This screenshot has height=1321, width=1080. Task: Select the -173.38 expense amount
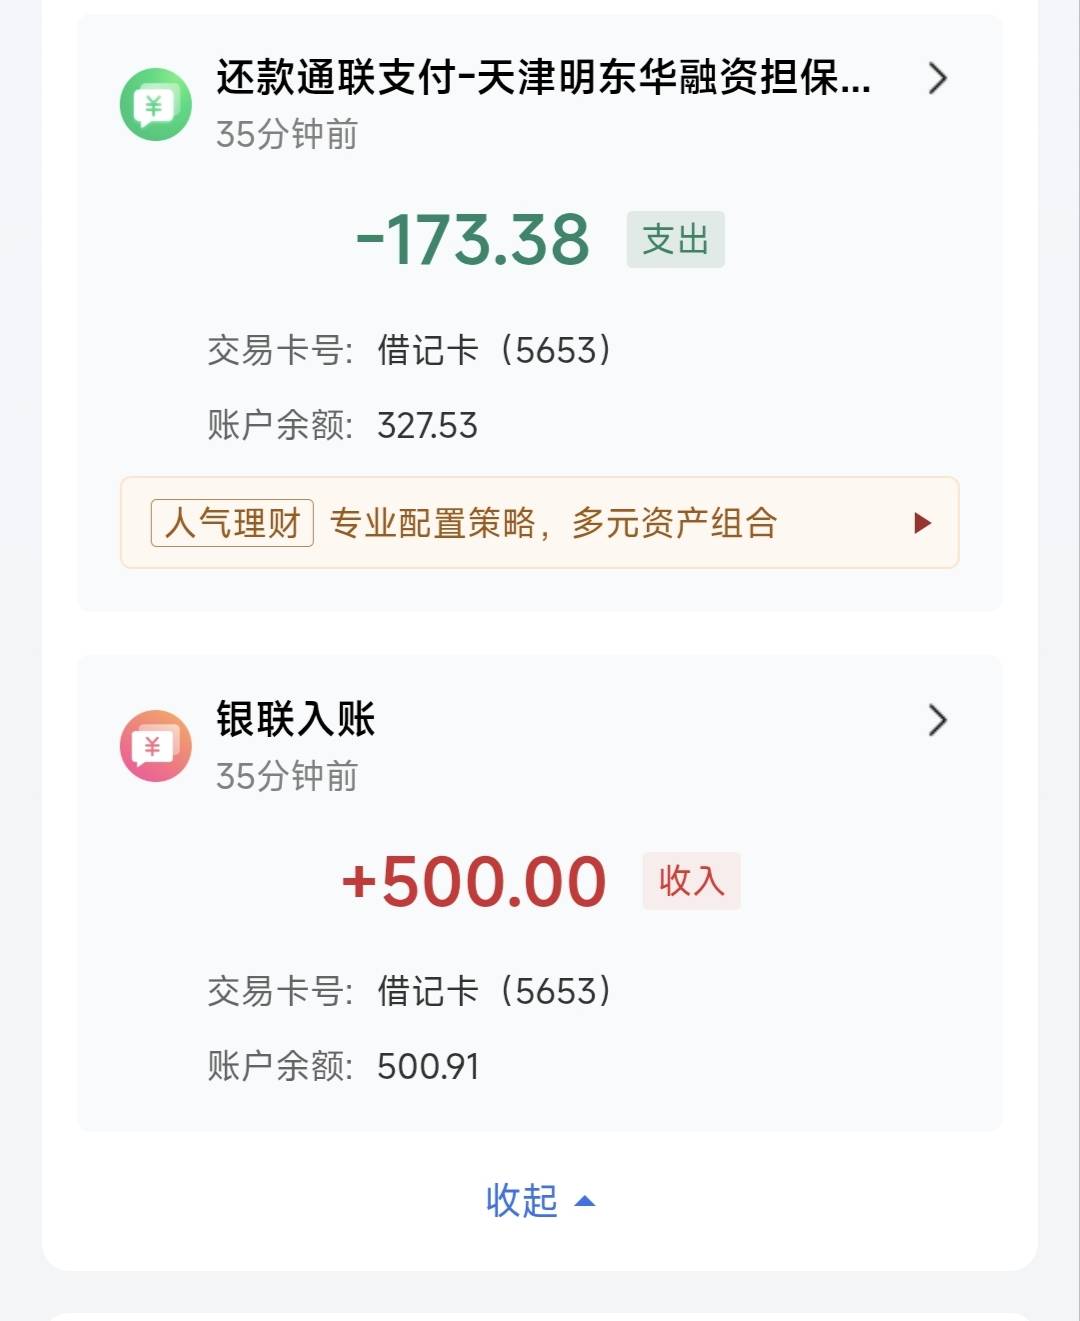(x=473, y=240)
